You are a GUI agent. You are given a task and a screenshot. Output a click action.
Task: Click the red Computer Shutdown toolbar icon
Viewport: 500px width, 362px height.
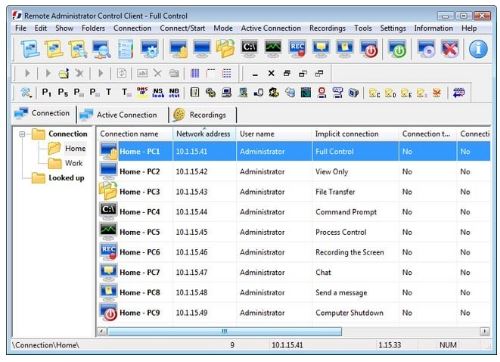click(x=368, y=49)
